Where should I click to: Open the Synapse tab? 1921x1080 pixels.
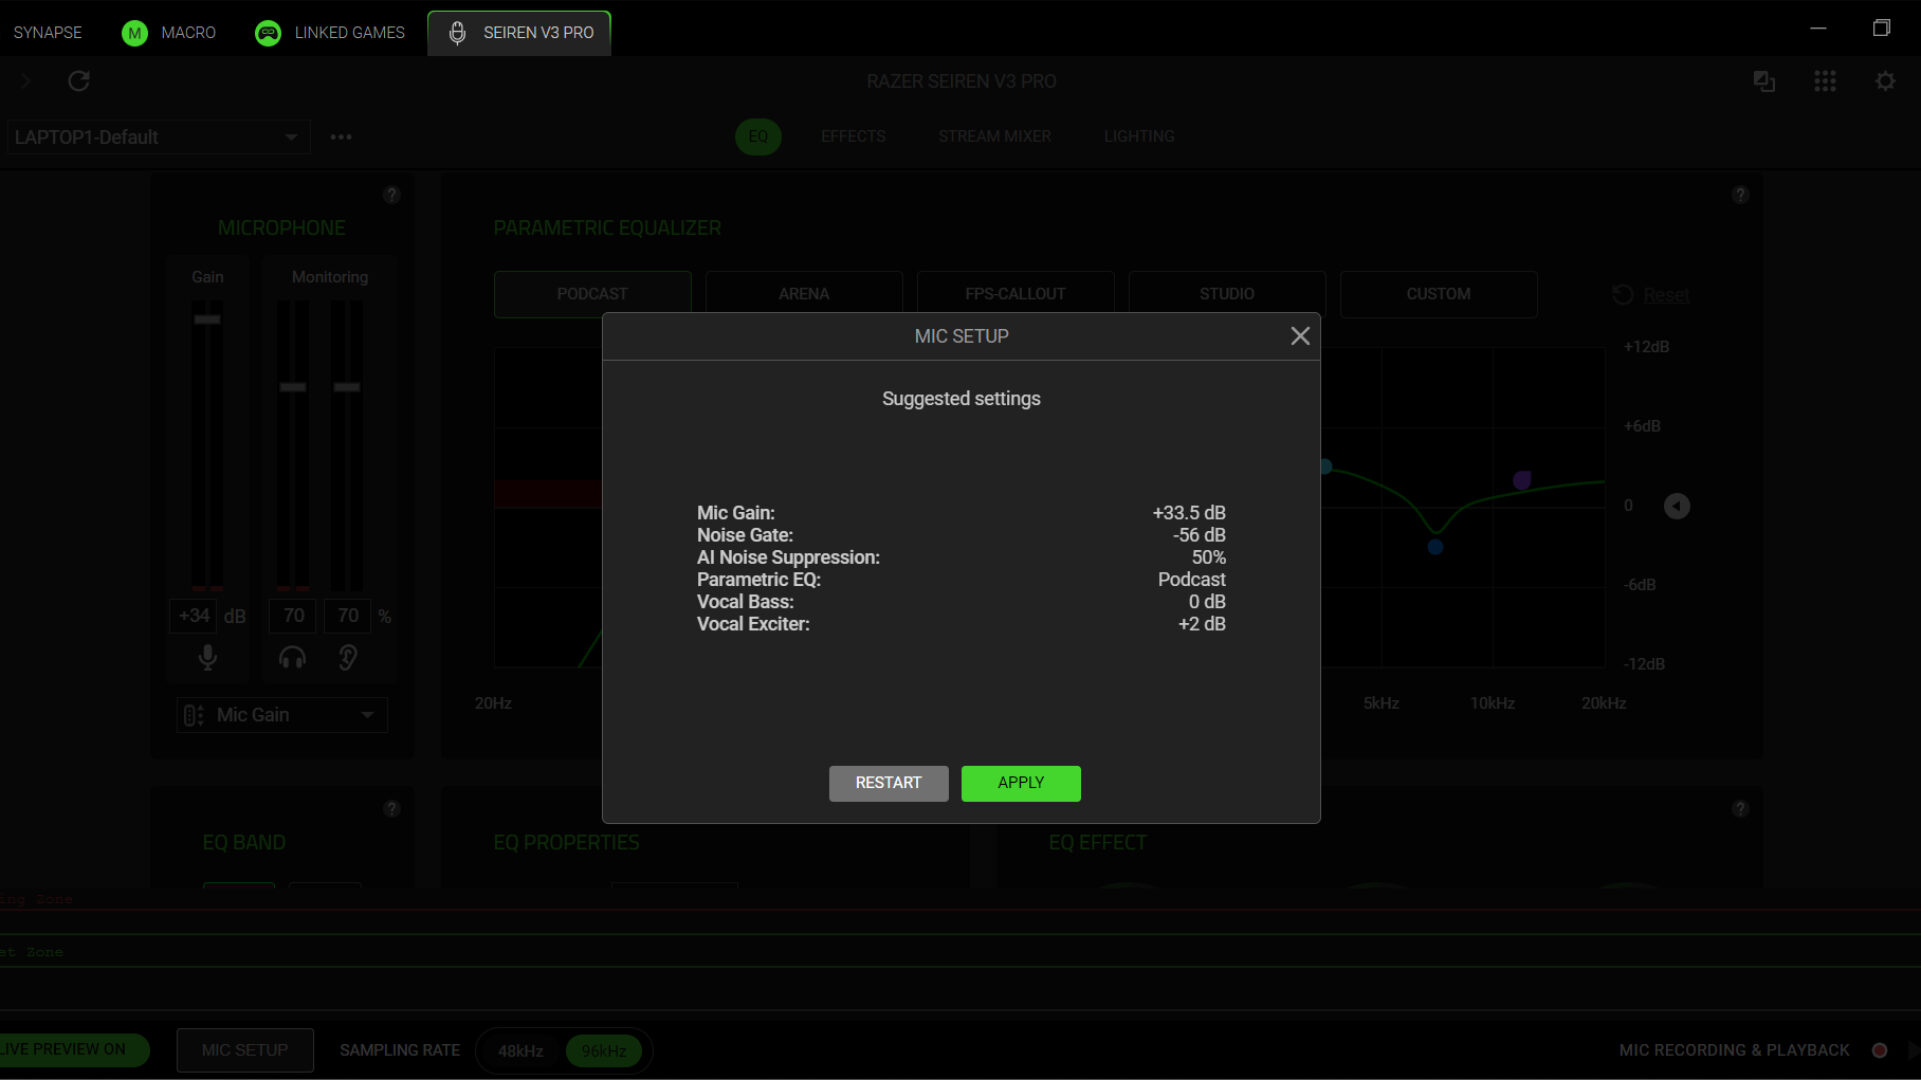pyautogui.click(x=47, y=32)
